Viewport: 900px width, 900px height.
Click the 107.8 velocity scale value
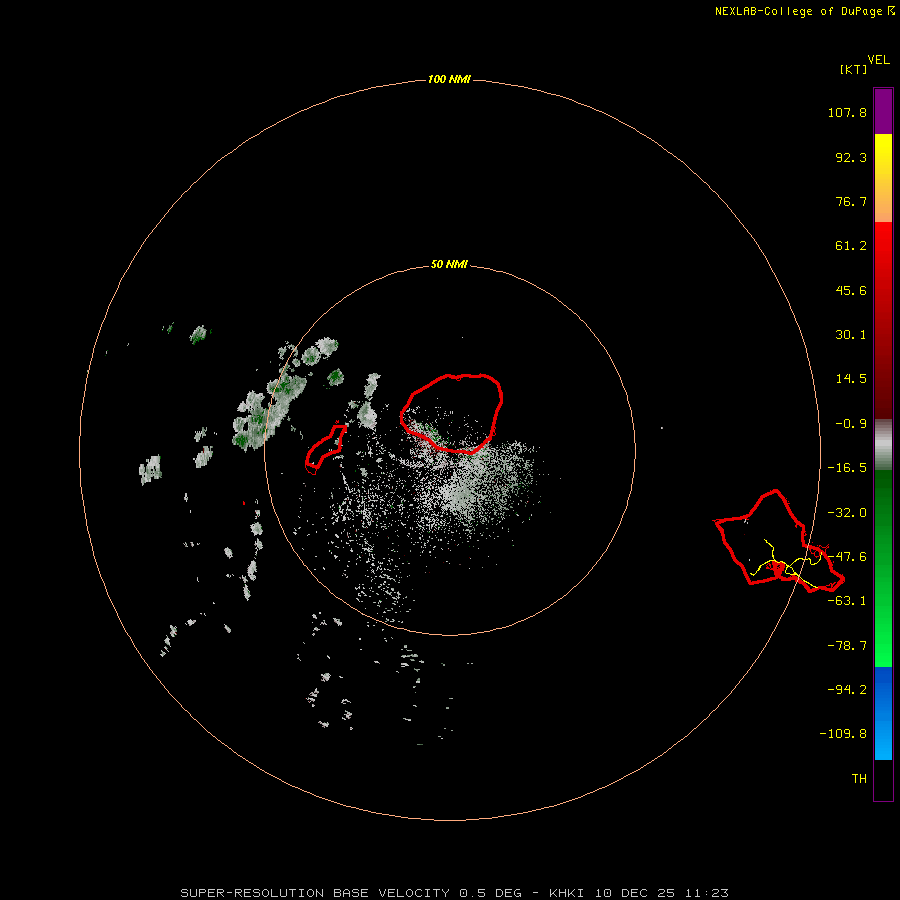pyautogui.click(x=847, y=112)
